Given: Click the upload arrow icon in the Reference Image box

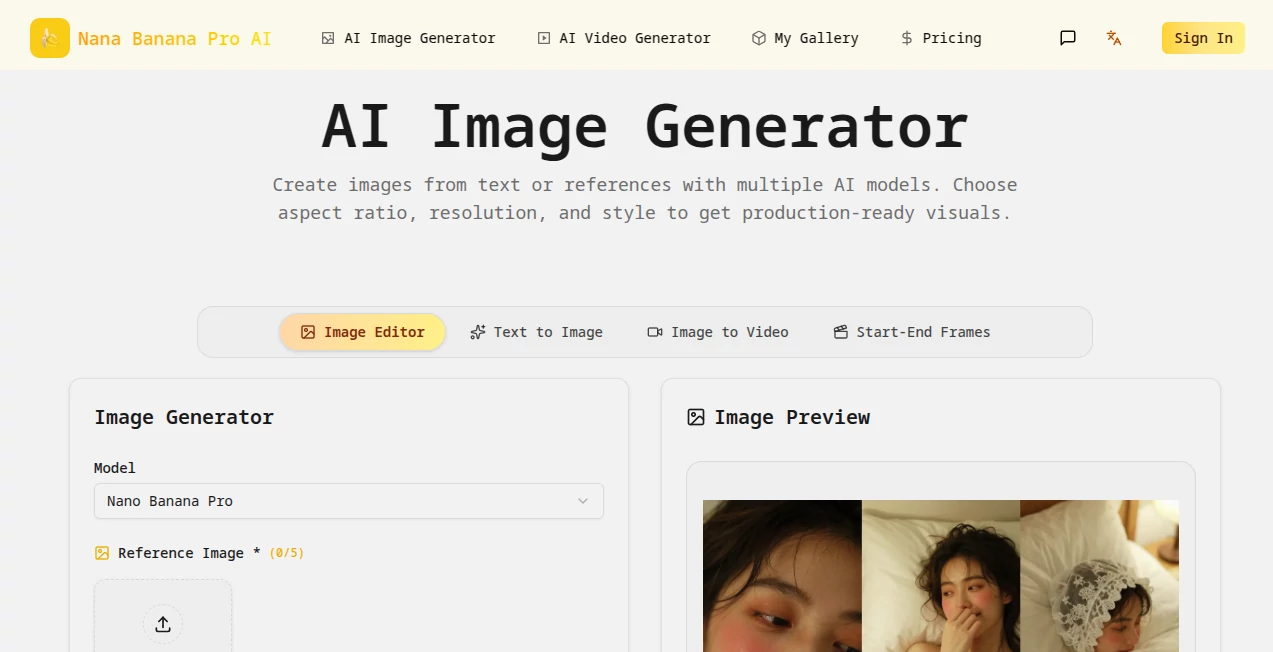Looking at the screenshot, I should pos(163,624).
